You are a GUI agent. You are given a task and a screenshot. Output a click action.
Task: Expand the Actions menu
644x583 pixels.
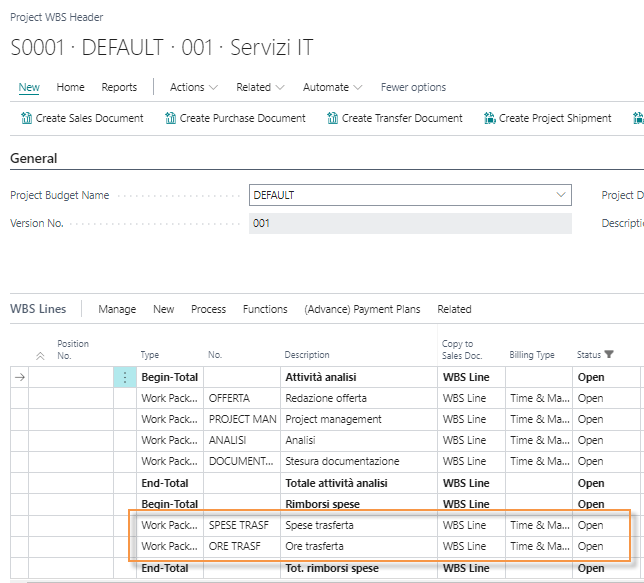(194, 87)
